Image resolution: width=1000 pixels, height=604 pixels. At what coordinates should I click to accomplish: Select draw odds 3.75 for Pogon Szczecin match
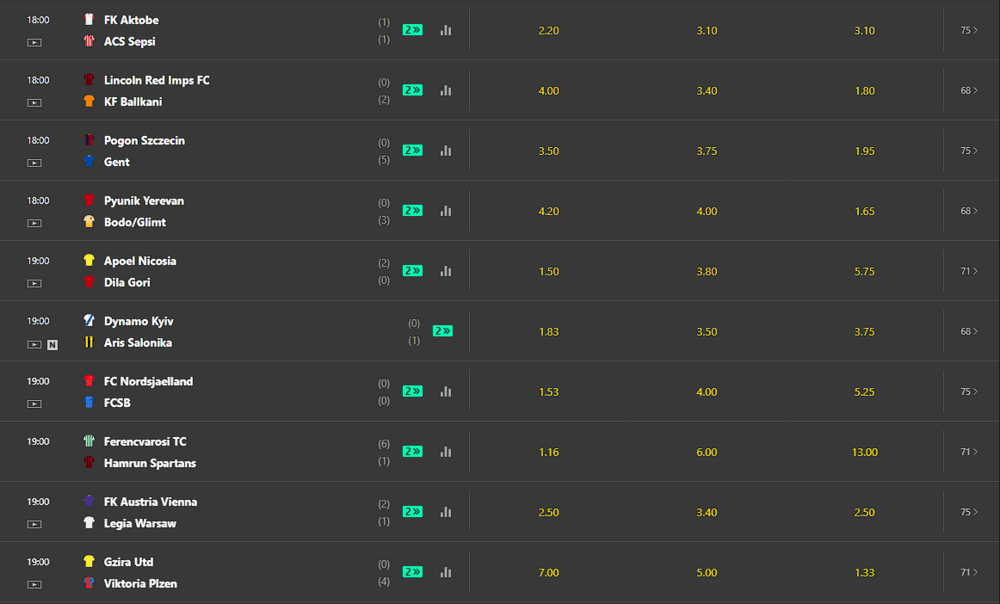tap(707, 151)
